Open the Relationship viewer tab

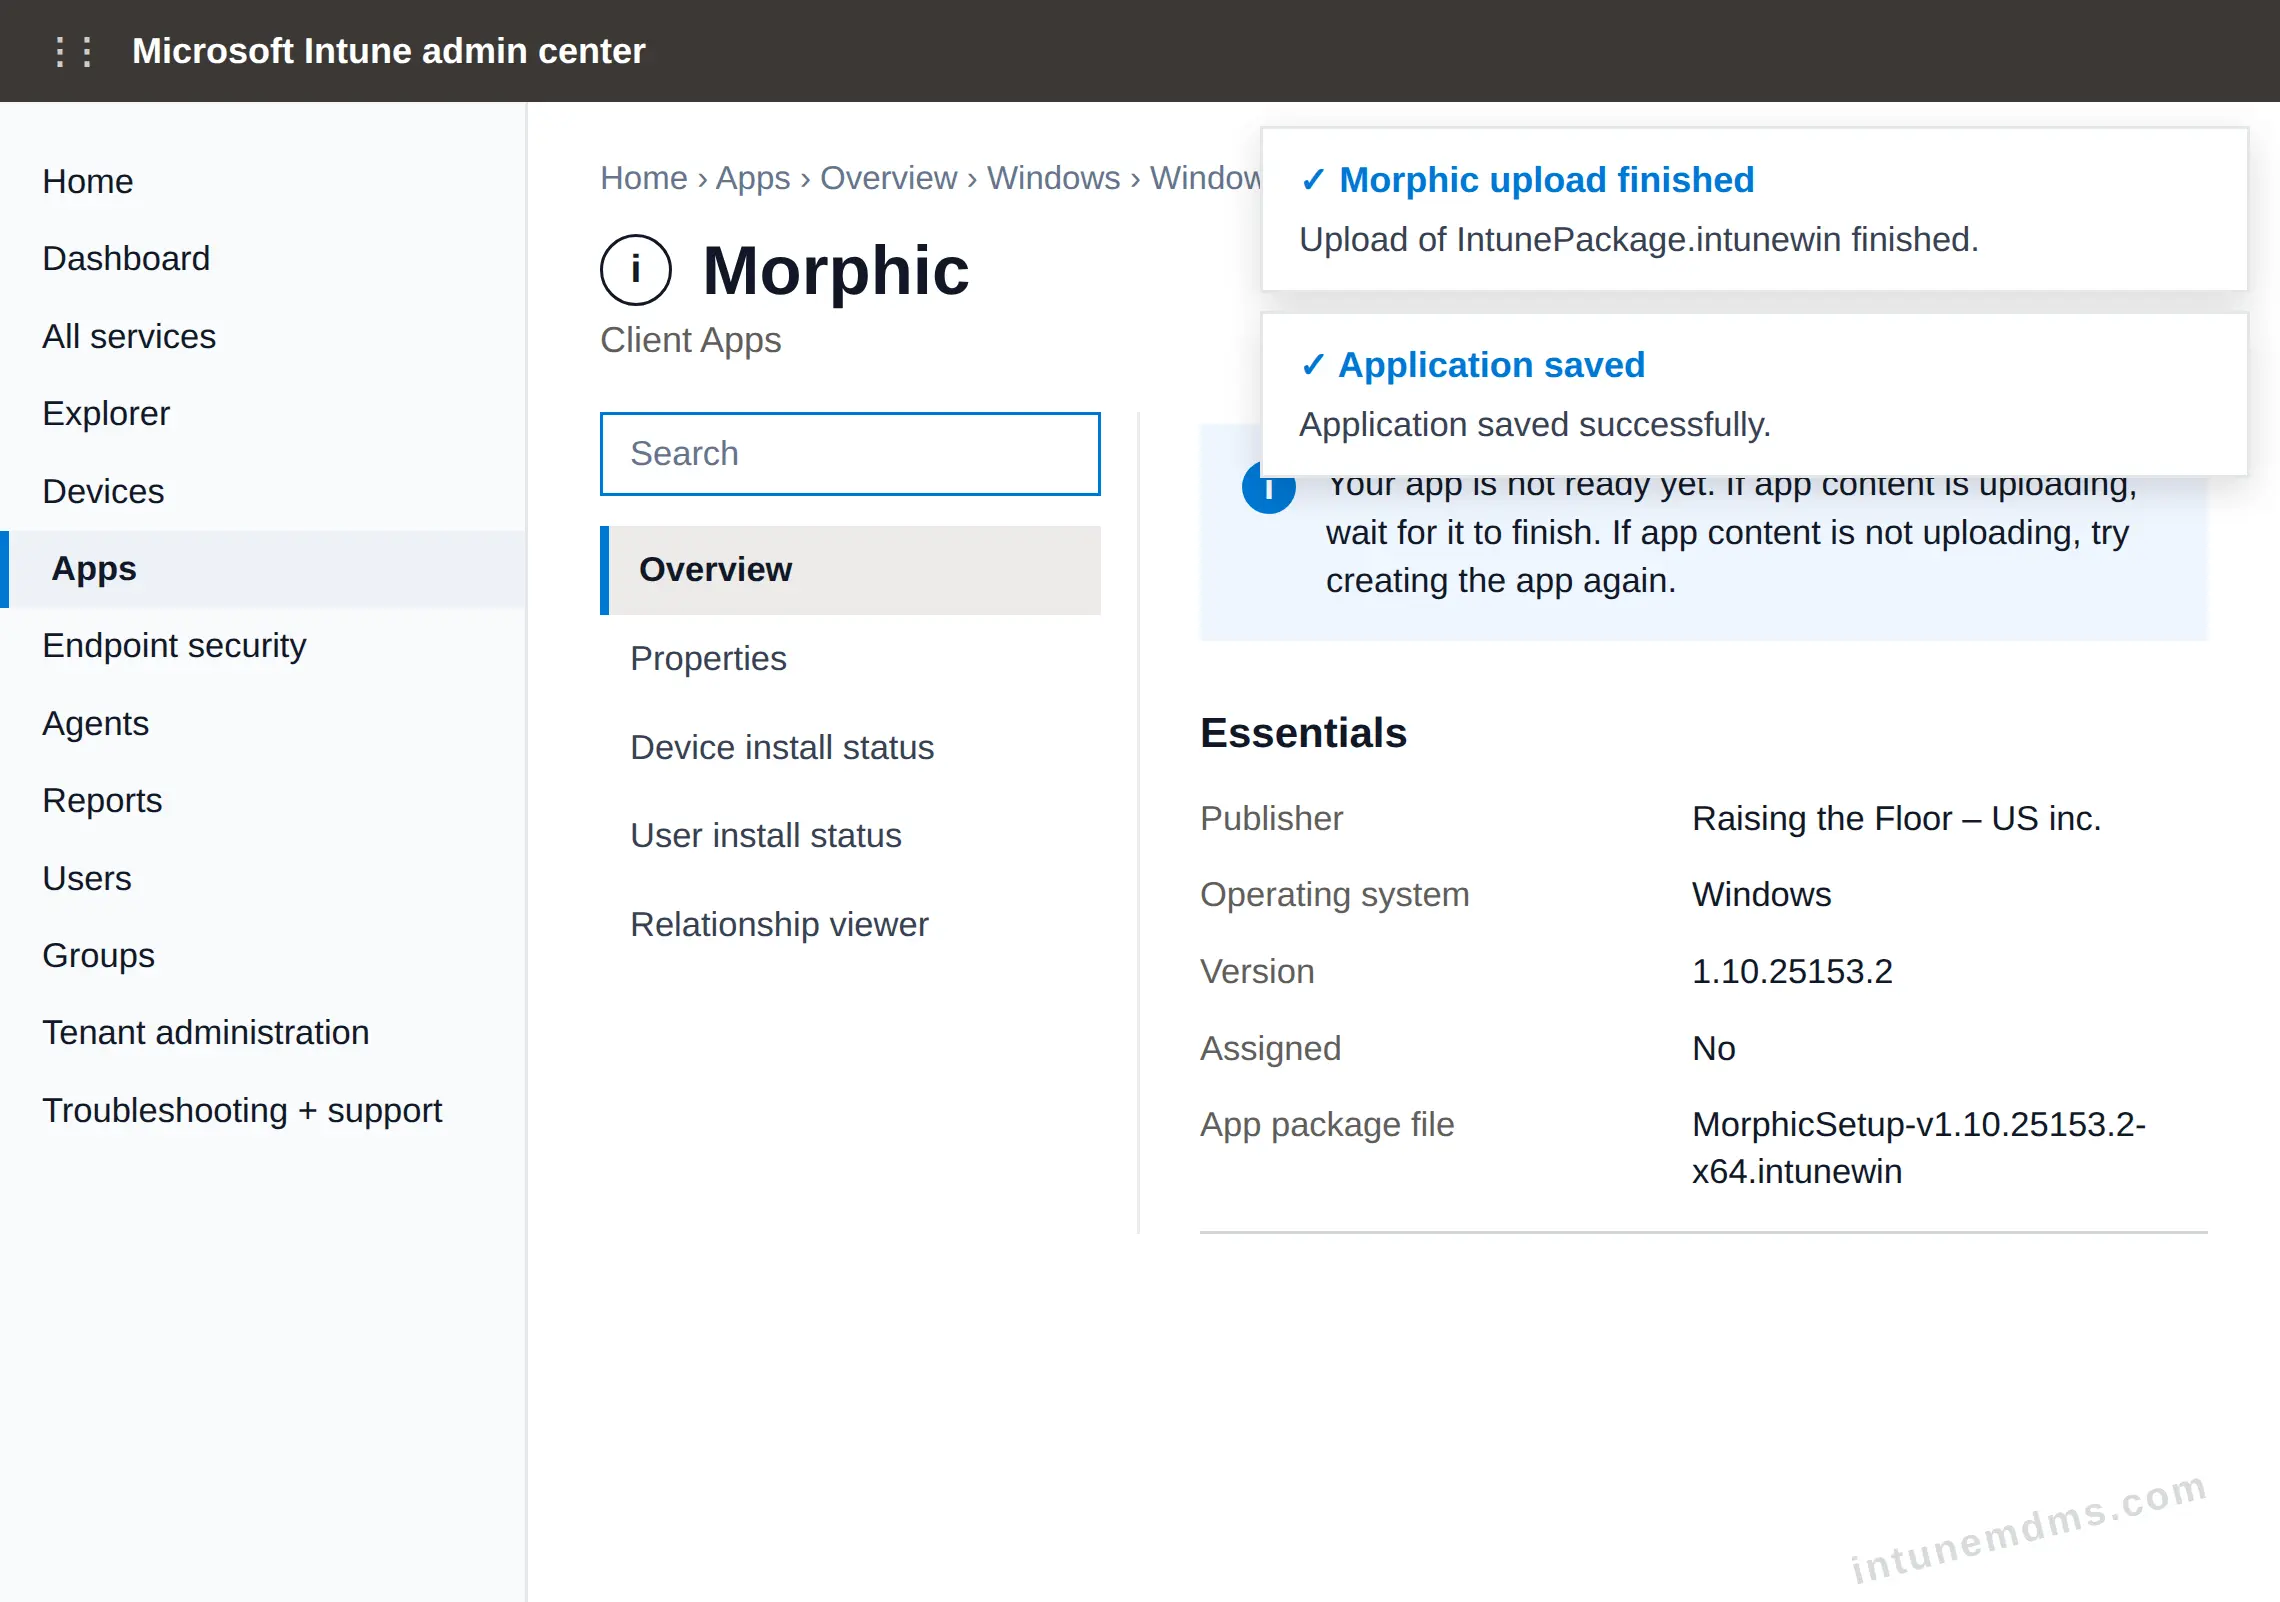point(850,924)
